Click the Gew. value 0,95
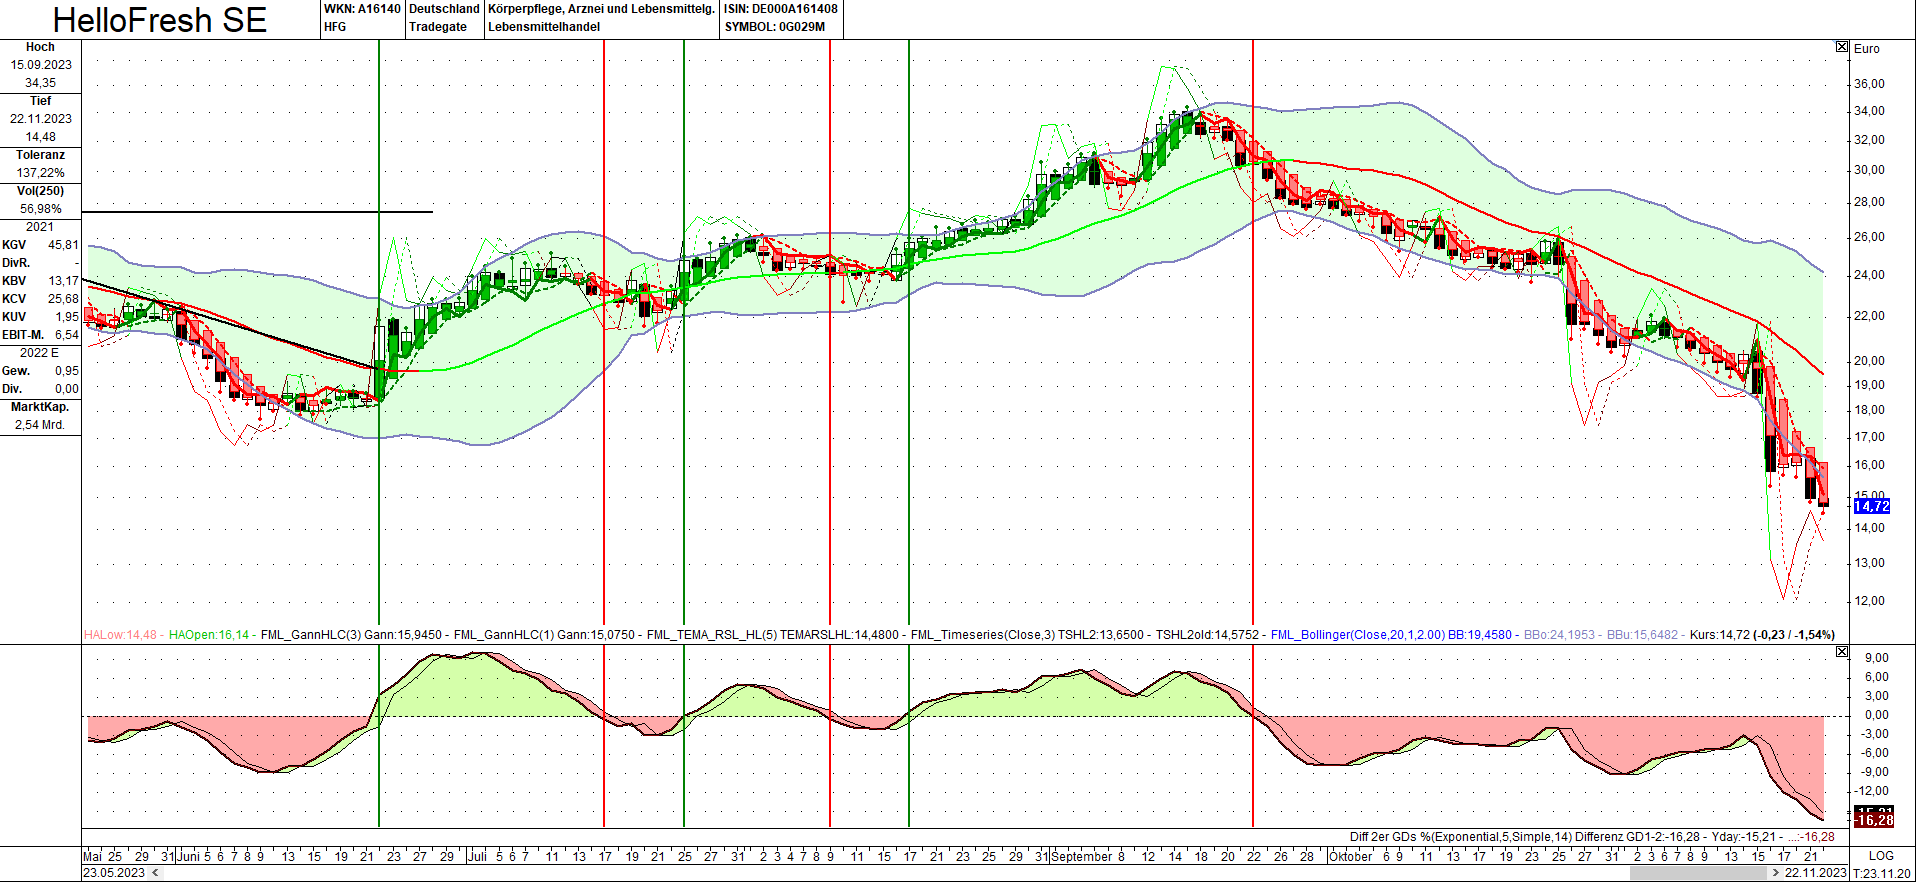The image size is (1916, 882). [67, 371]
